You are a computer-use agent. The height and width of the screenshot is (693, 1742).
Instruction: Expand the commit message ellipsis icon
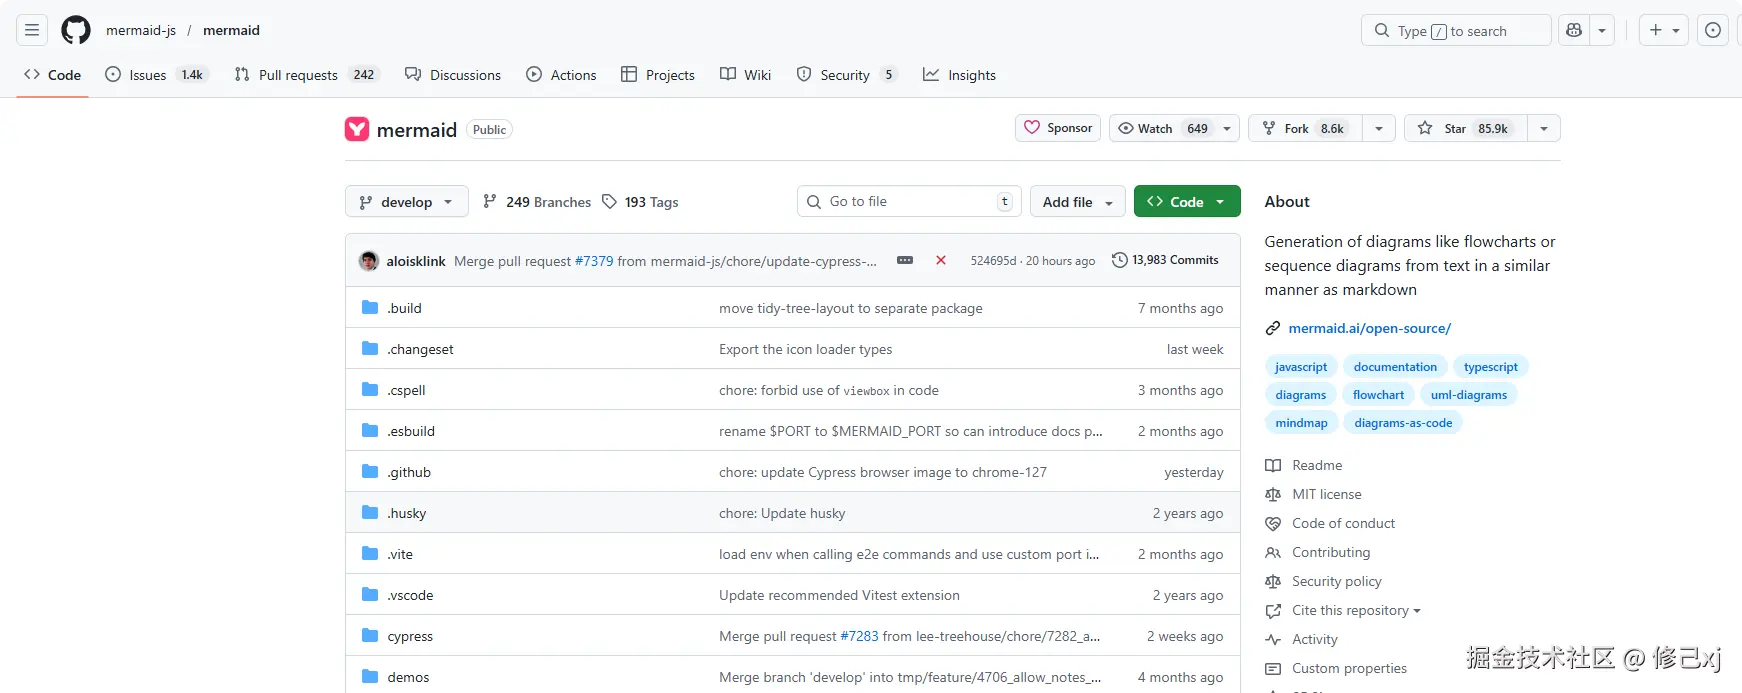point(905,260)
